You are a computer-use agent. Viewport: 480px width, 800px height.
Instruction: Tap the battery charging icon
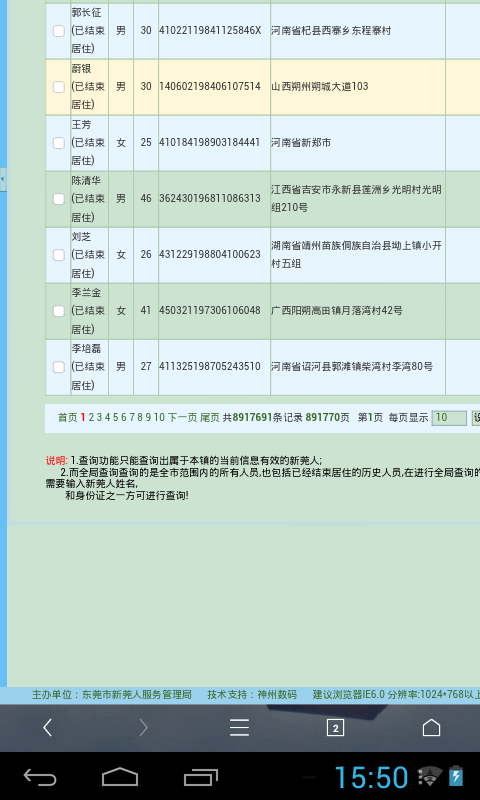coord(456,776)
